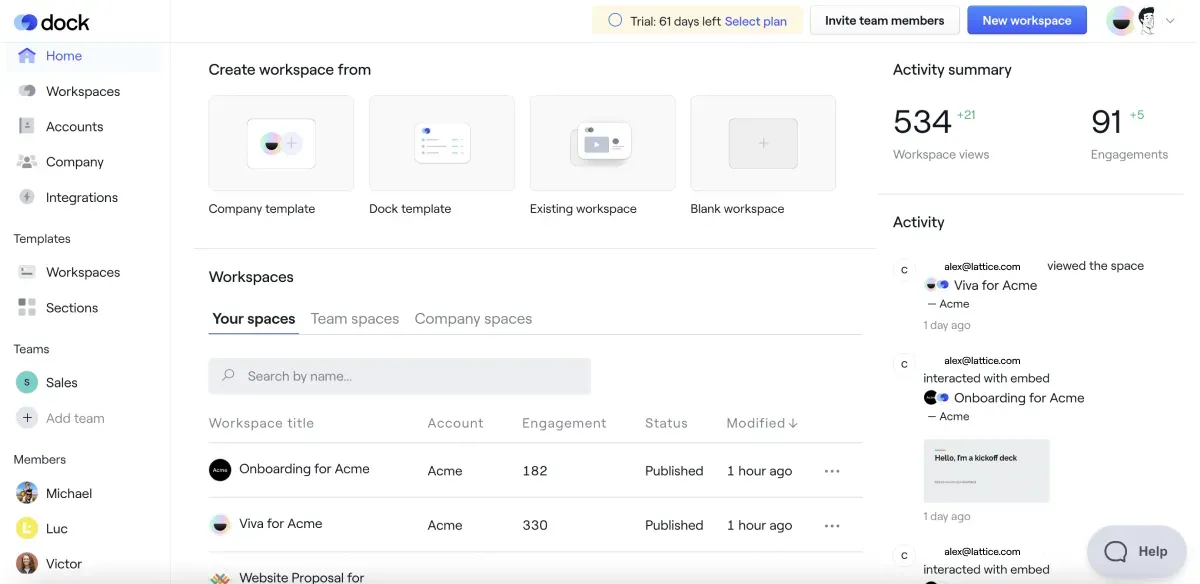Open Accounts icon in sidebar
Viewport: 1200px width, 584px height.
[27, 126]
